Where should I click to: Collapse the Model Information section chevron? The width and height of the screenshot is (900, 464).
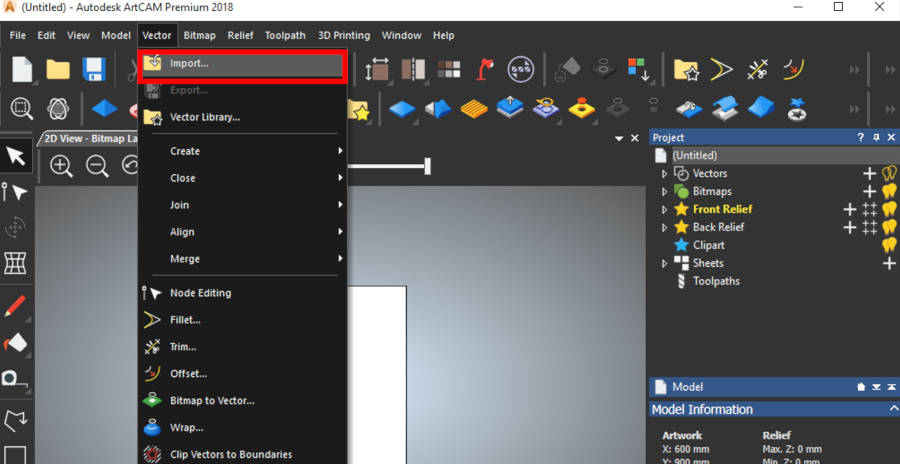point(893,408)
